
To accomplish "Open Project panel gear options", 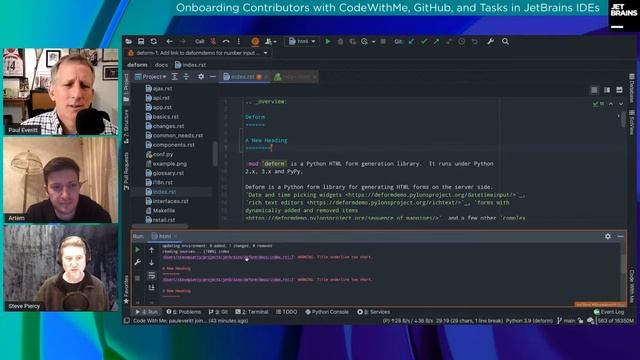I will point(201,77).
